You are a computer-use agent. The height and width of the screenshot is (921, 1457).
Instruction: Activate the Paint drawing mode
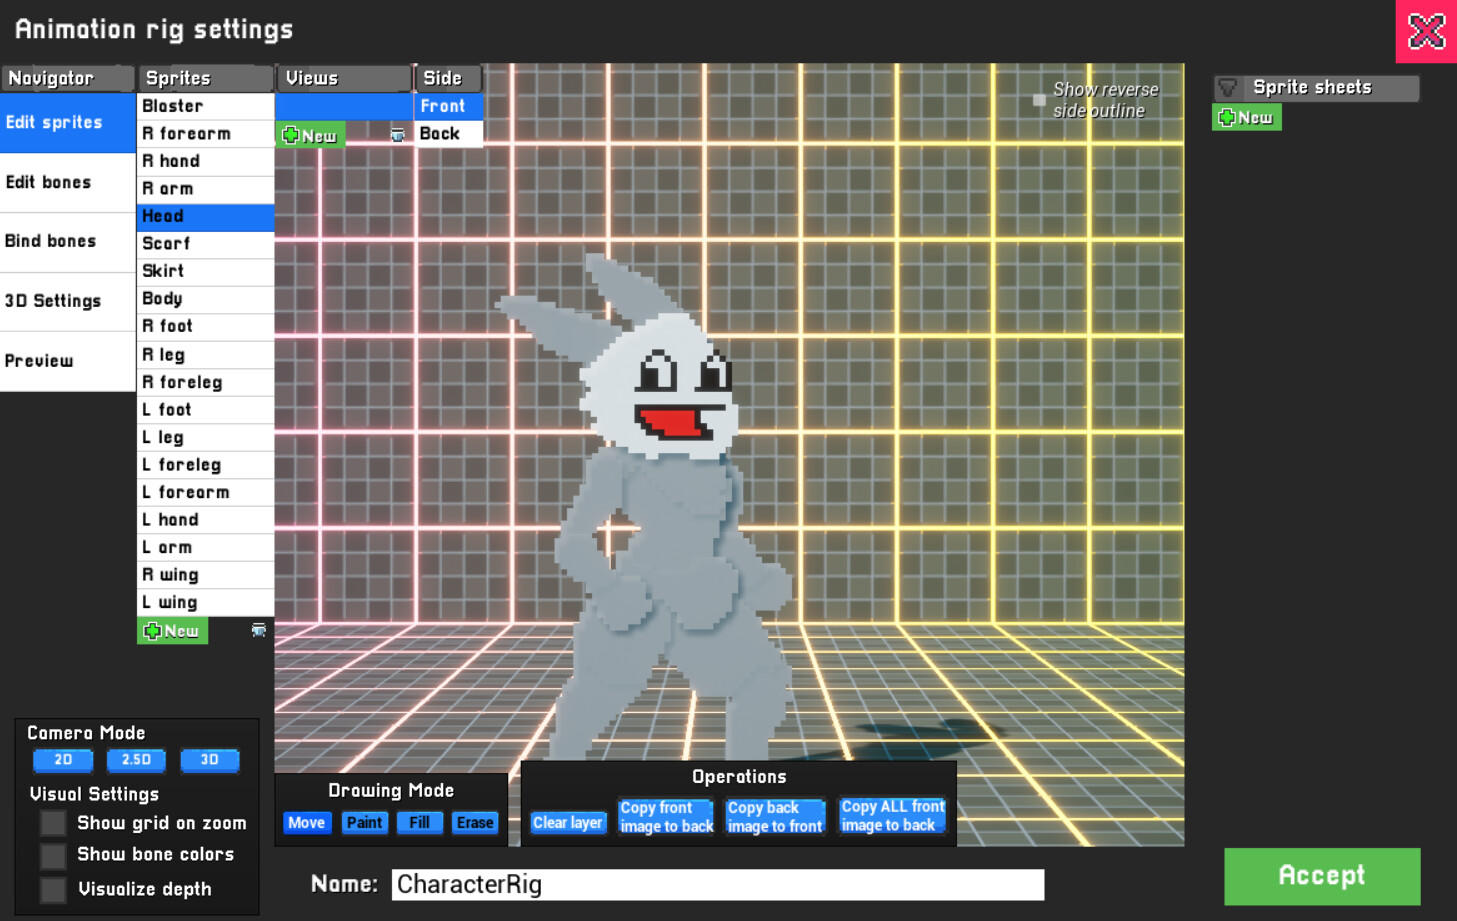click(364, 822)
